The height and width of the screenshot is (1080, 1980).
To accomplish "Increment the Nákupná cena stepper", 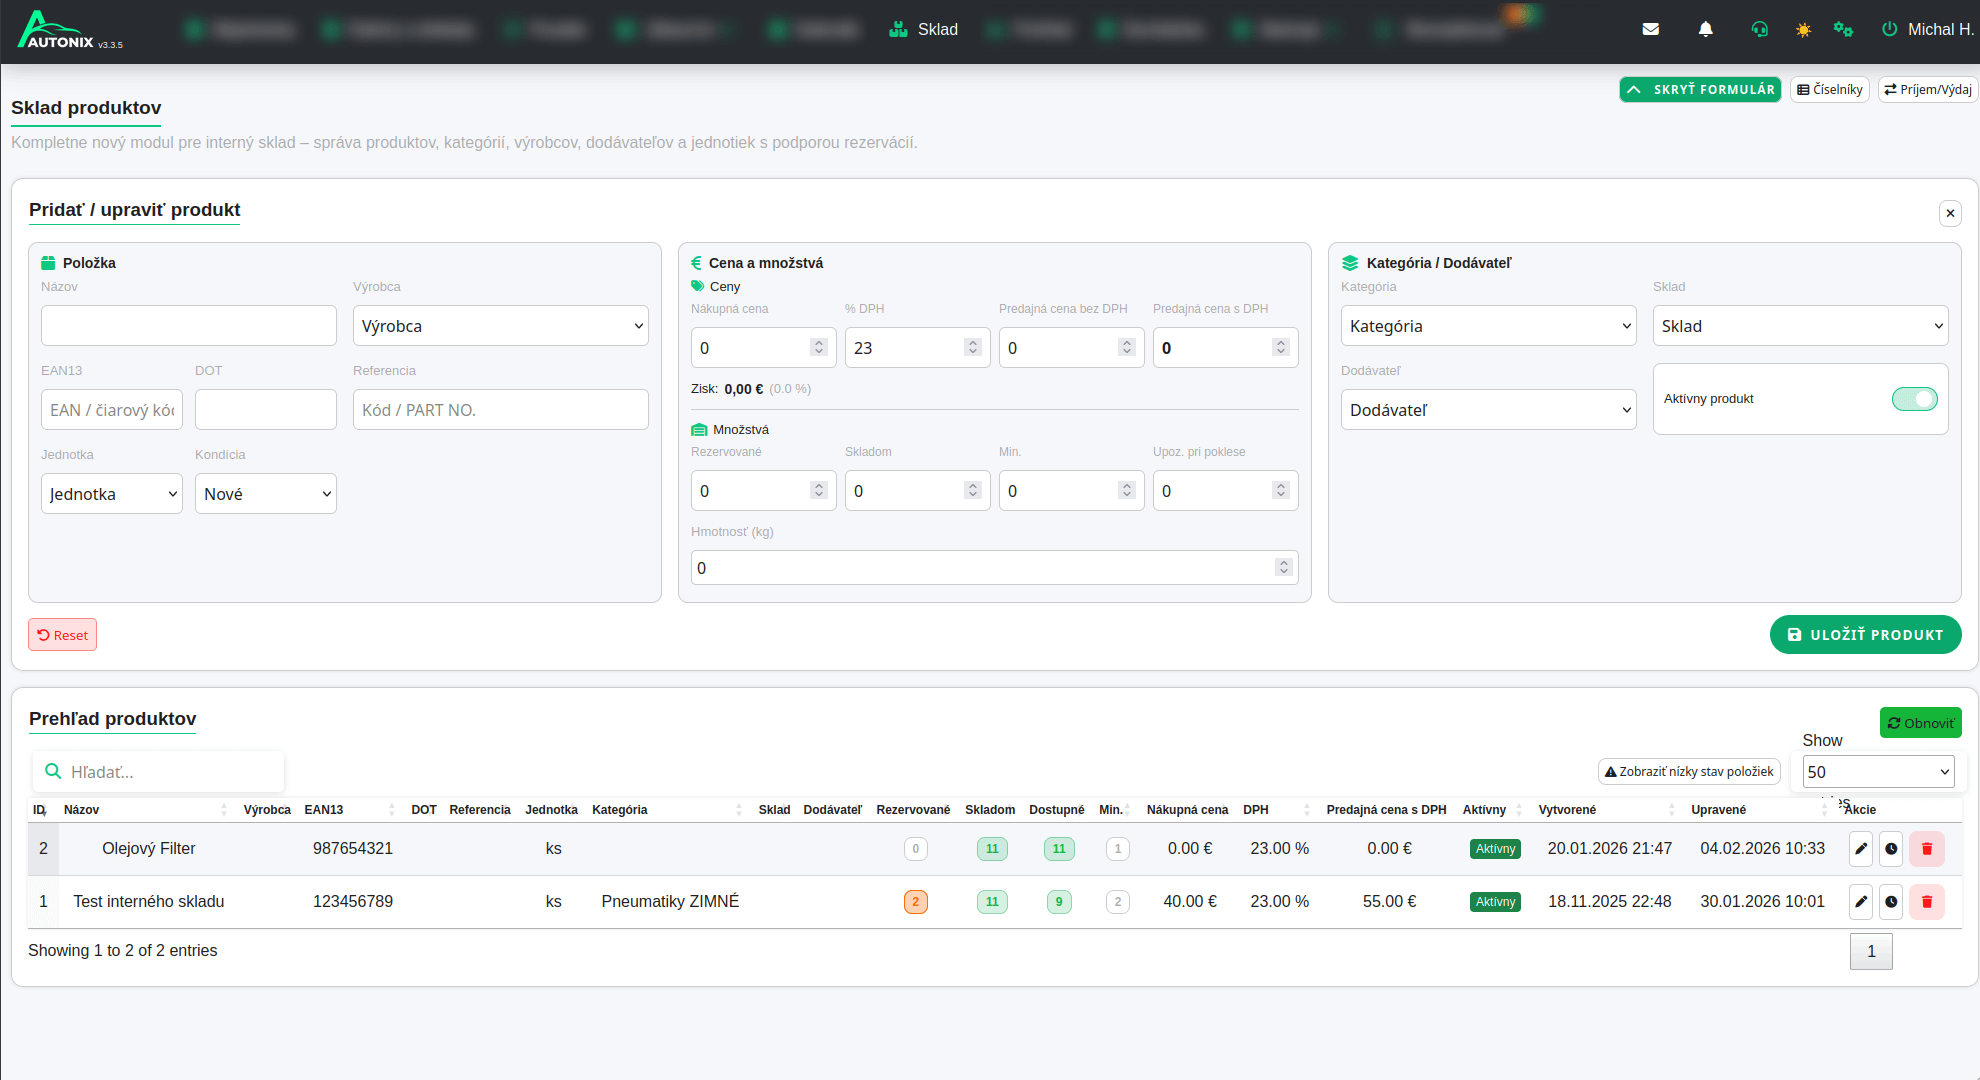I will (x=819, y=342).
